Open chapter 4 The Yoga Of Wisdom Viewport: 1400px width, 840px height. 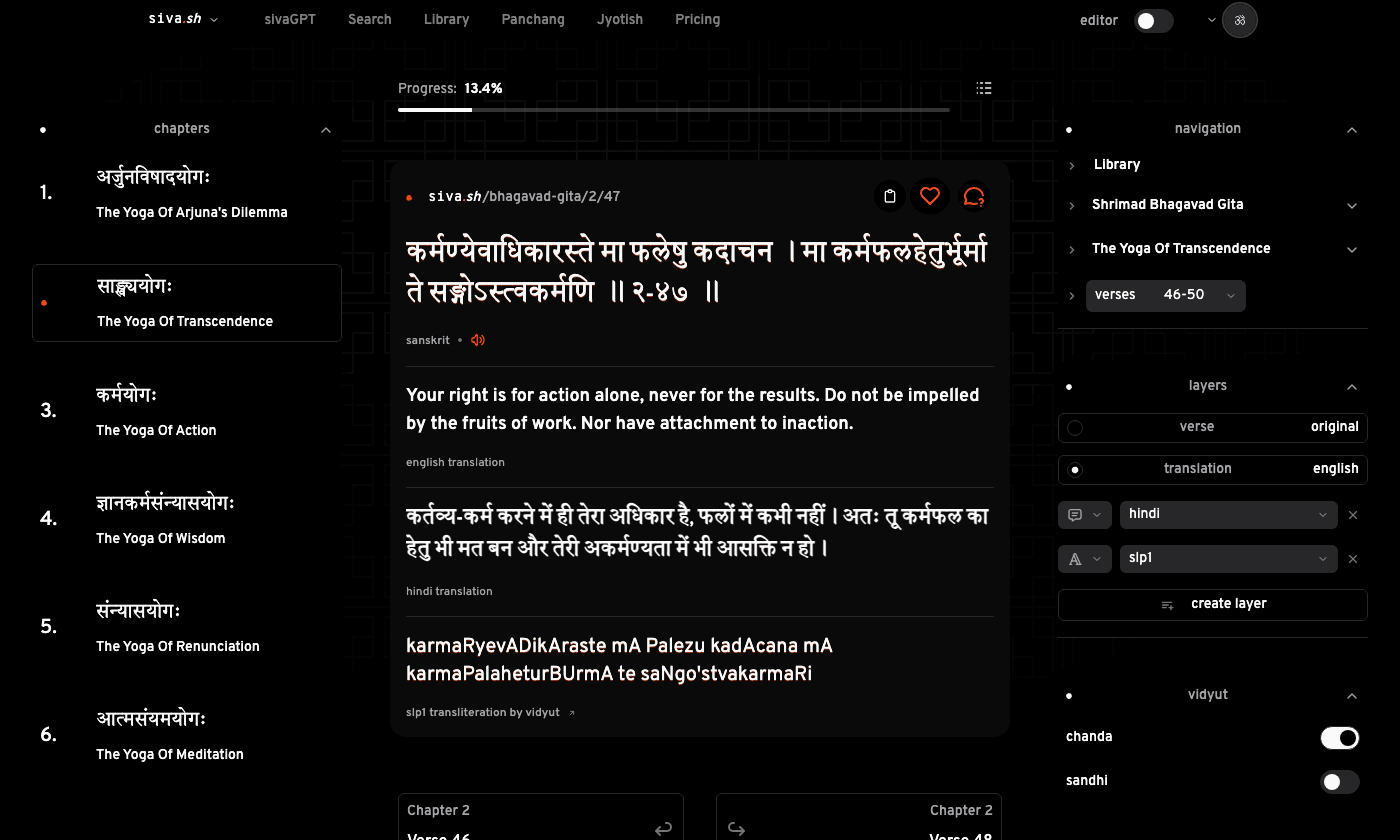[187, 519]
